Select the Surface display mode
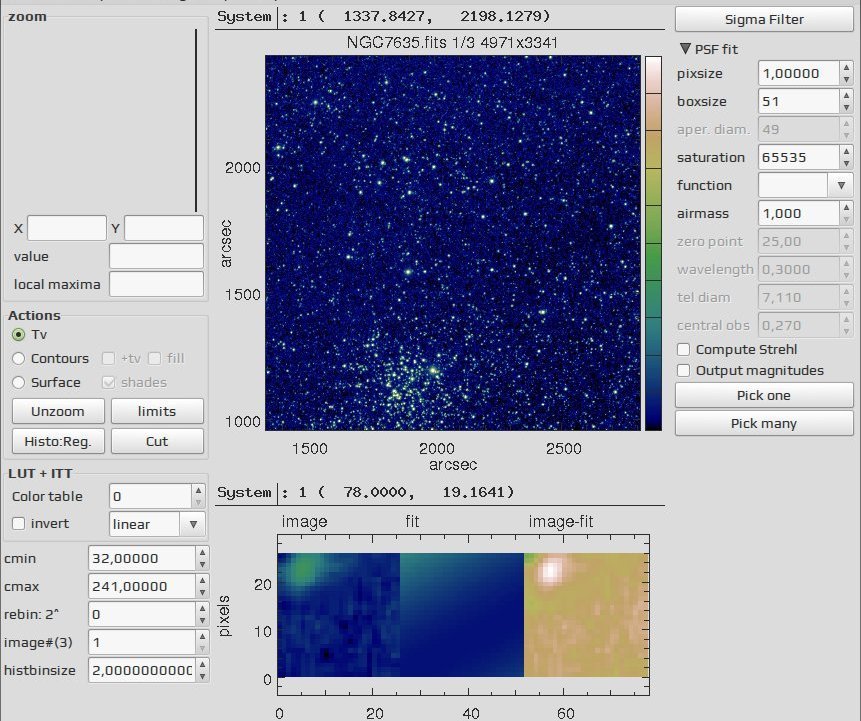This screenshot has width=861, height=721. [19, 382]
